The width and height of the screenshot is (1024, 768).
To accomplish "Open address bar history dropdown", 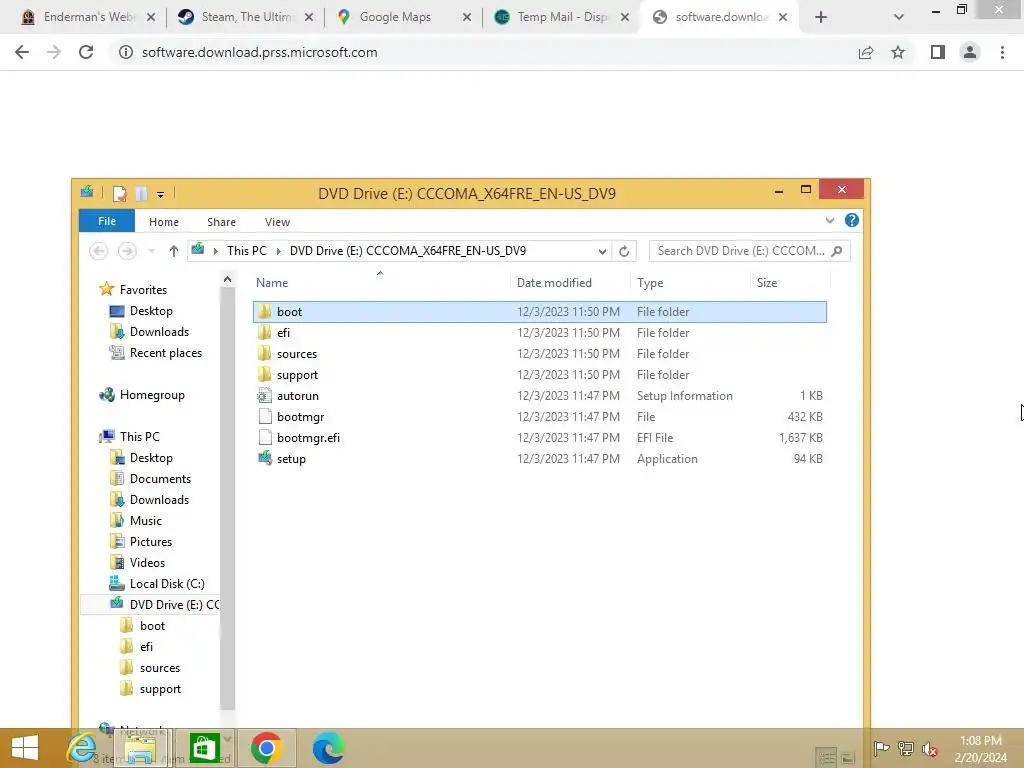I will point(601,251).
